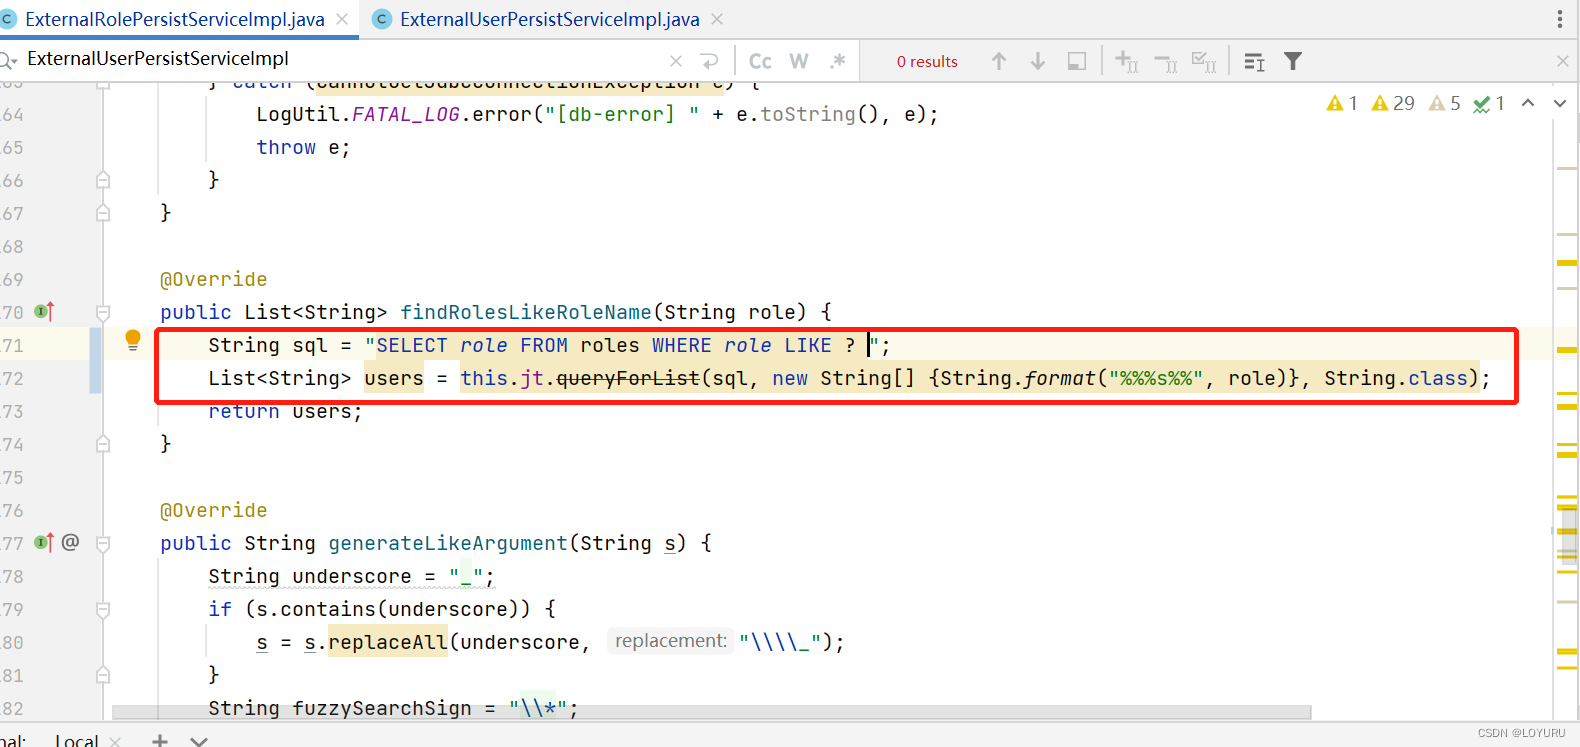Click fold end marker on line 67
This screenshot has height=747, width=1580.
pyautogui.click(x=103, y=213)
